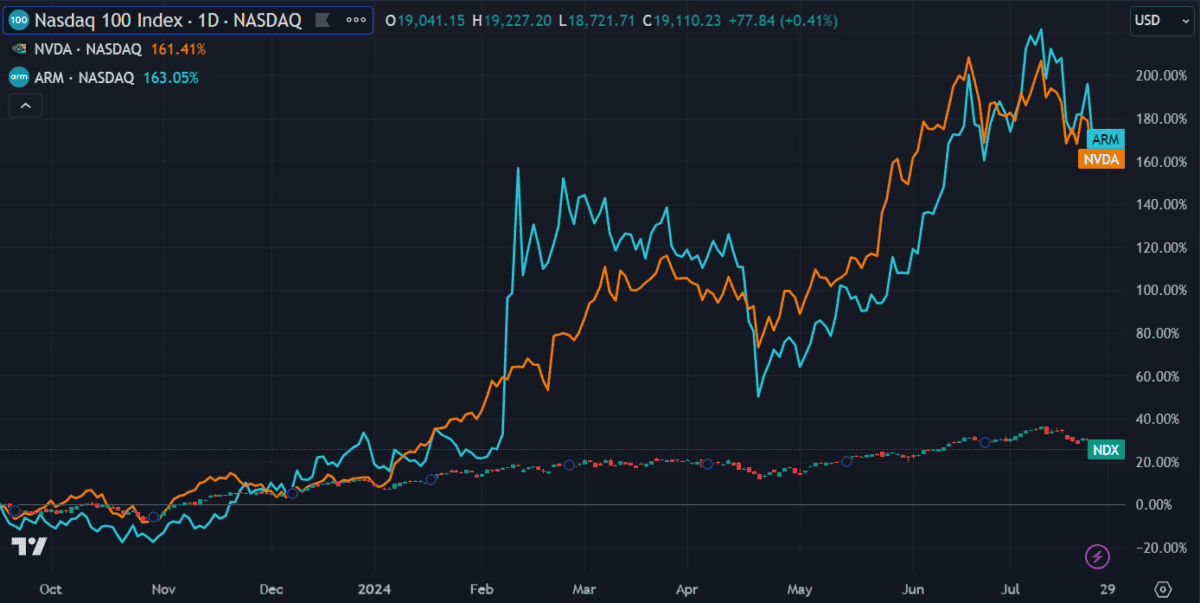Click the NVDA logo icon in legend

click(x=19, y=49)
